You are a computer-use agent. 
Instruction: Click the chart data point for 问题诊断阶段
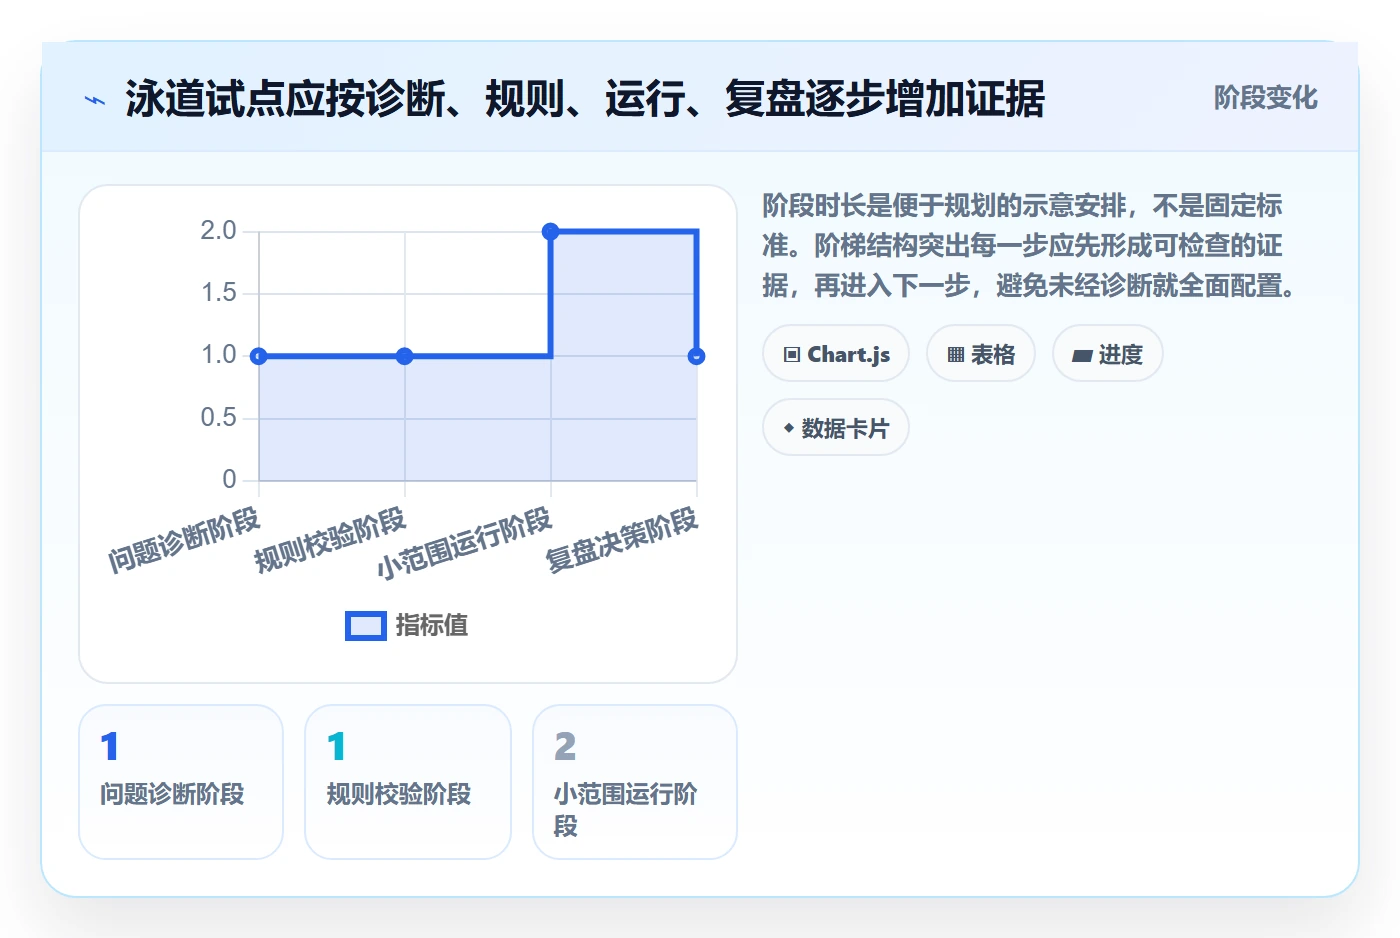pos(259,356)
